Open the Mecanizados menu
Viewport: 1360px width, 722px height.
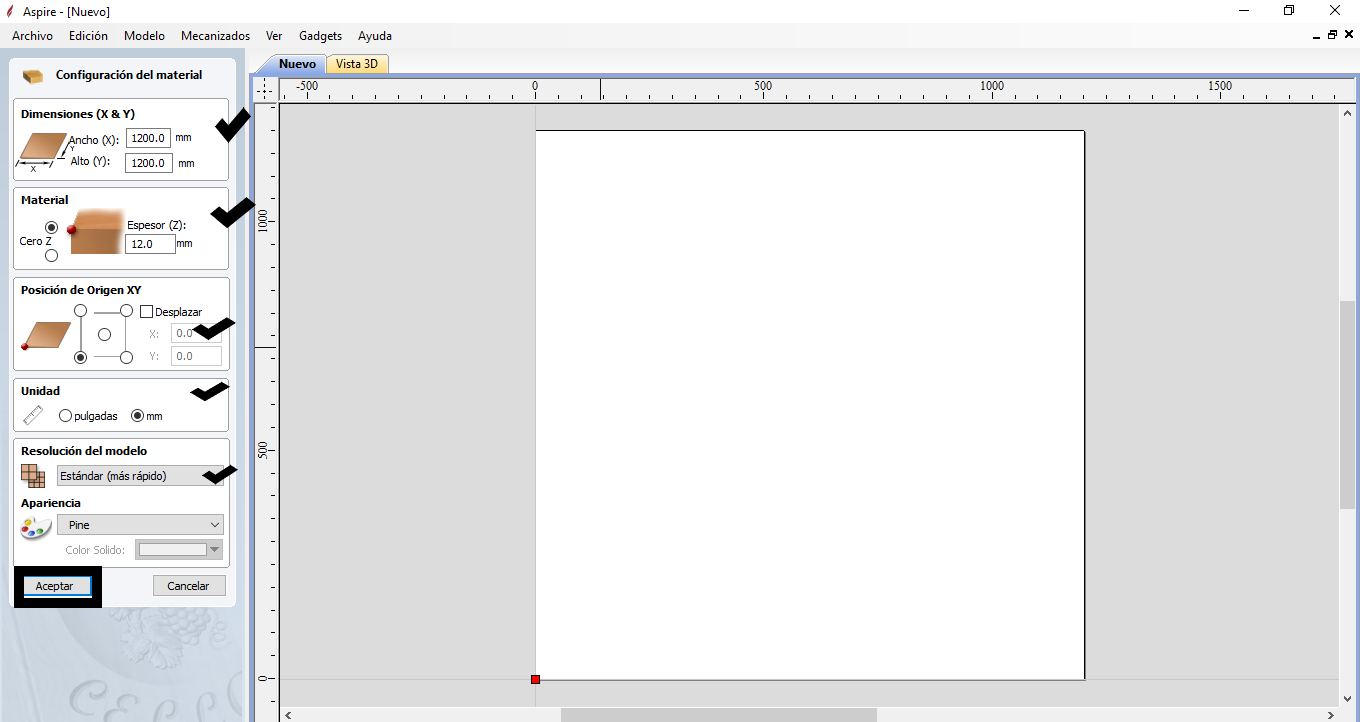click(x=215, y=36)
